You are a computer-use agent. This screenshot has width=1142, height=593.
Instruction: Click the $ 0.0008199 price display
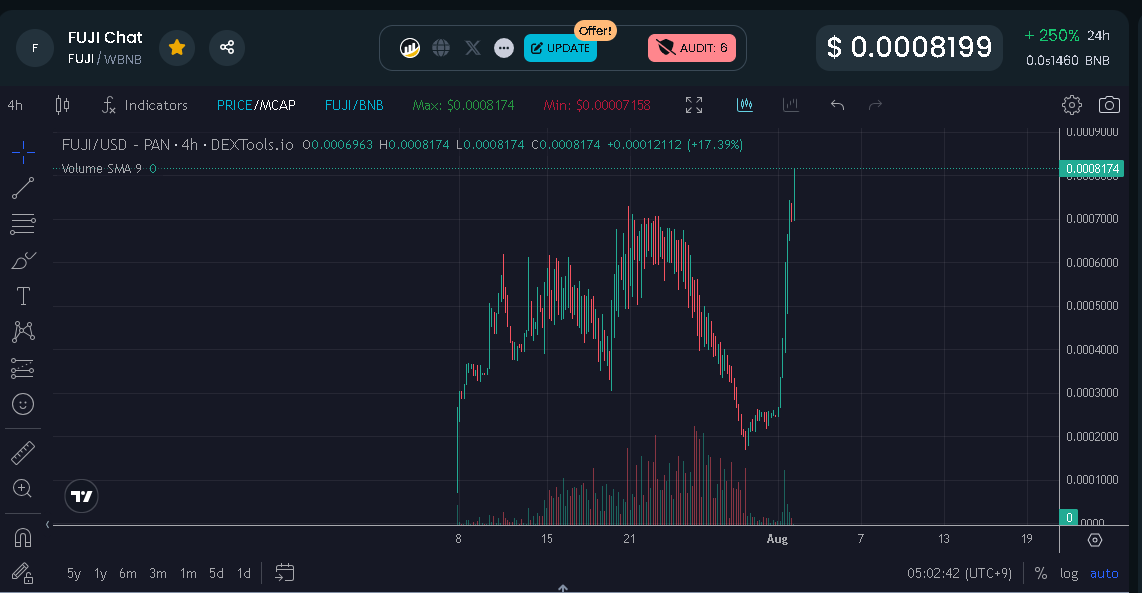909,48
